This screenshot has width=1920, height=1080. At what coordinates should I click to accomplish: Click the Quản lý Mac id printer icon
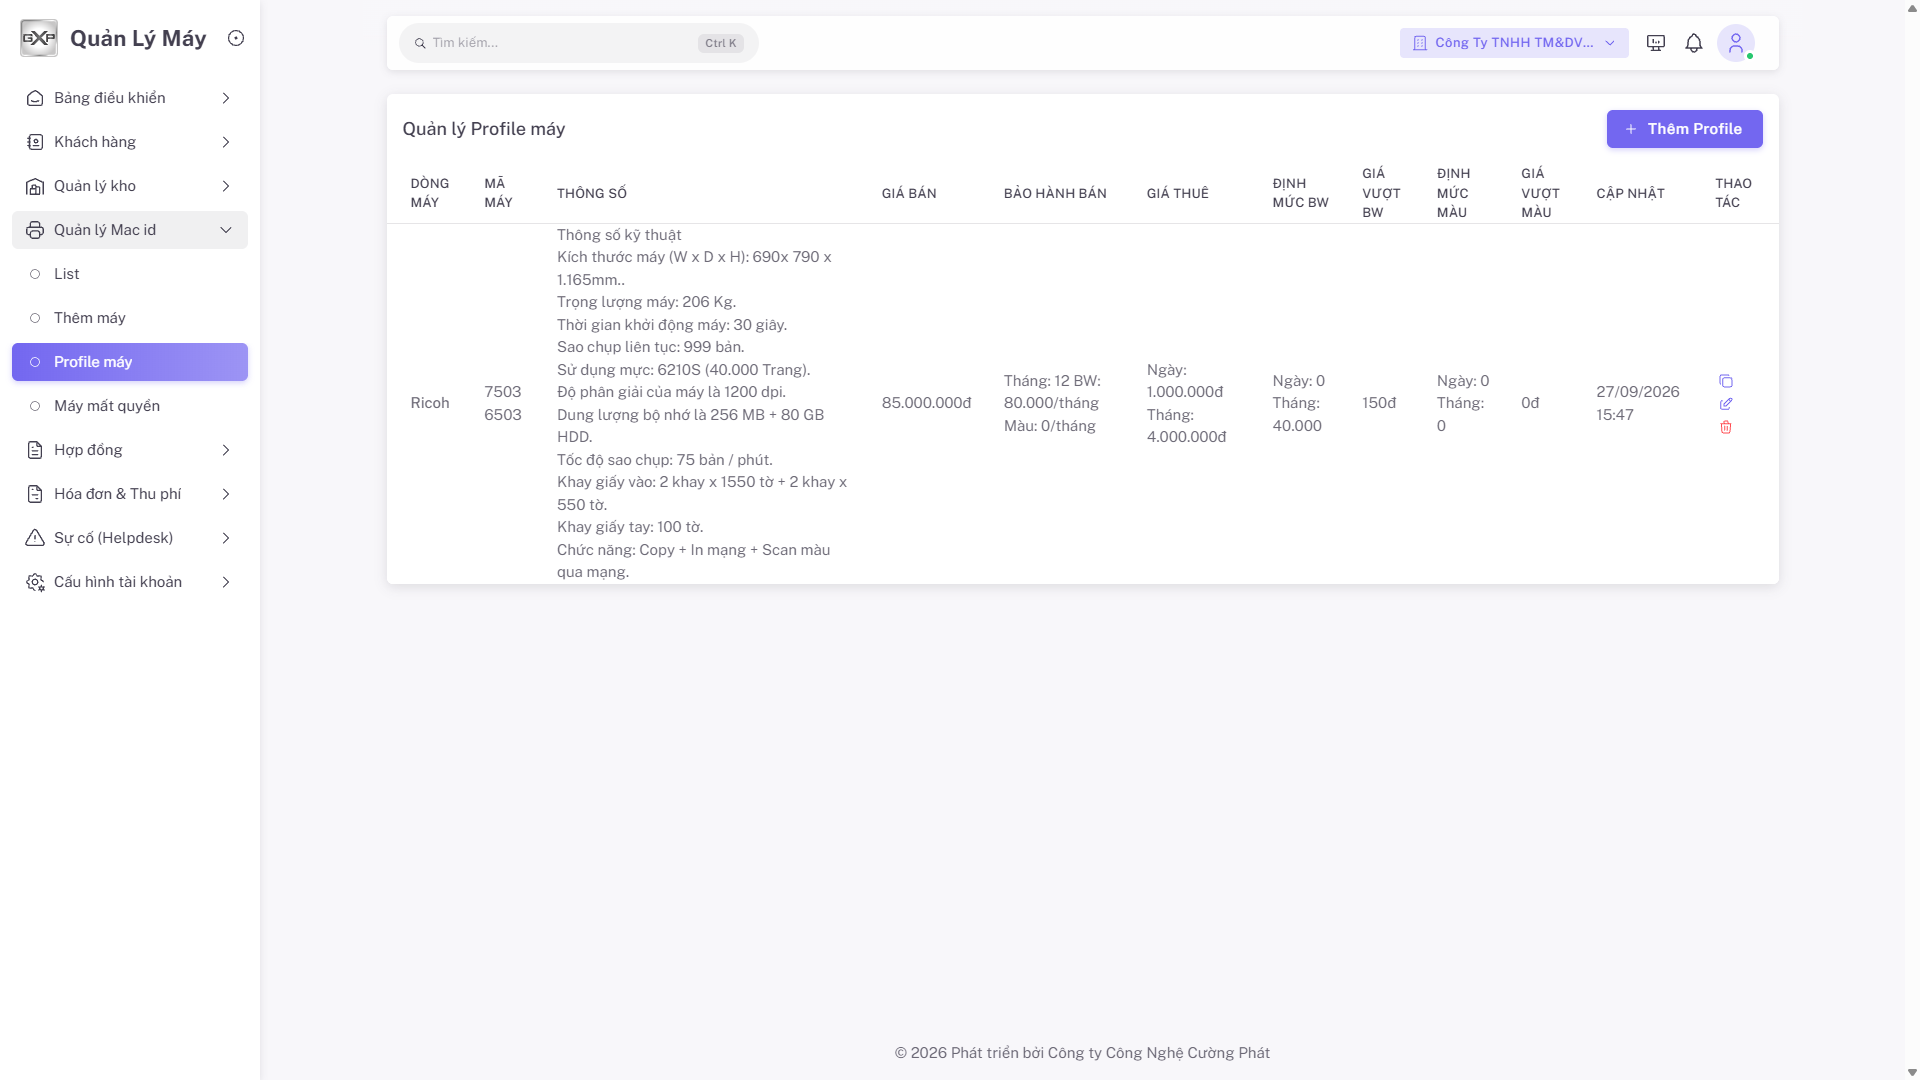(x=35, y=230)
